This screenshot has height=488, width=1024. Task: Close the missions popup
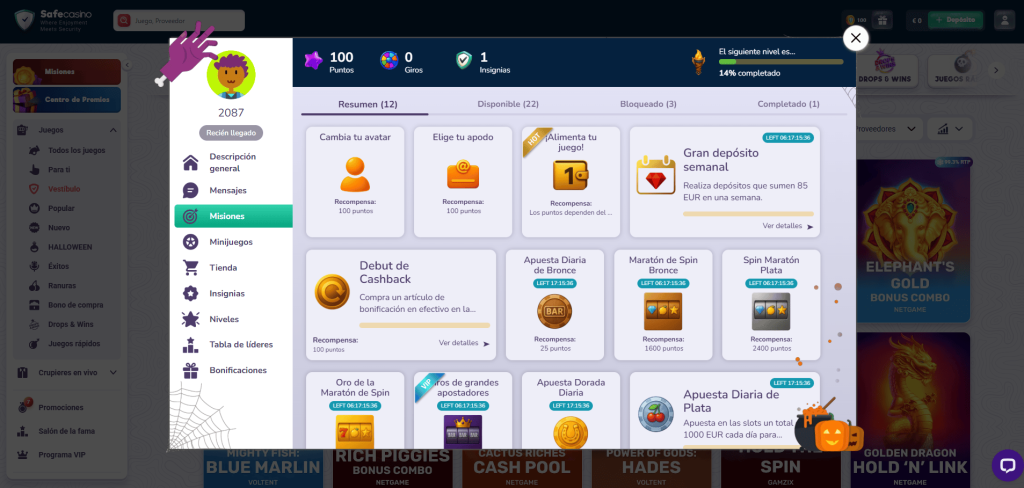pos(856,38)
